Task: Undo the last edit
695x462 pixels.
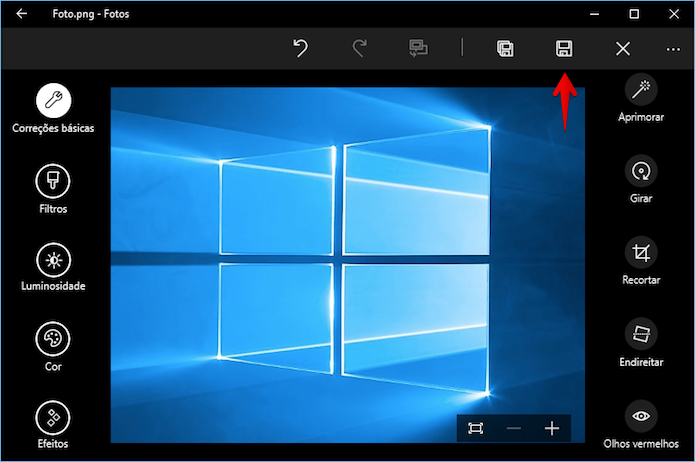Action: click(301, 48)
